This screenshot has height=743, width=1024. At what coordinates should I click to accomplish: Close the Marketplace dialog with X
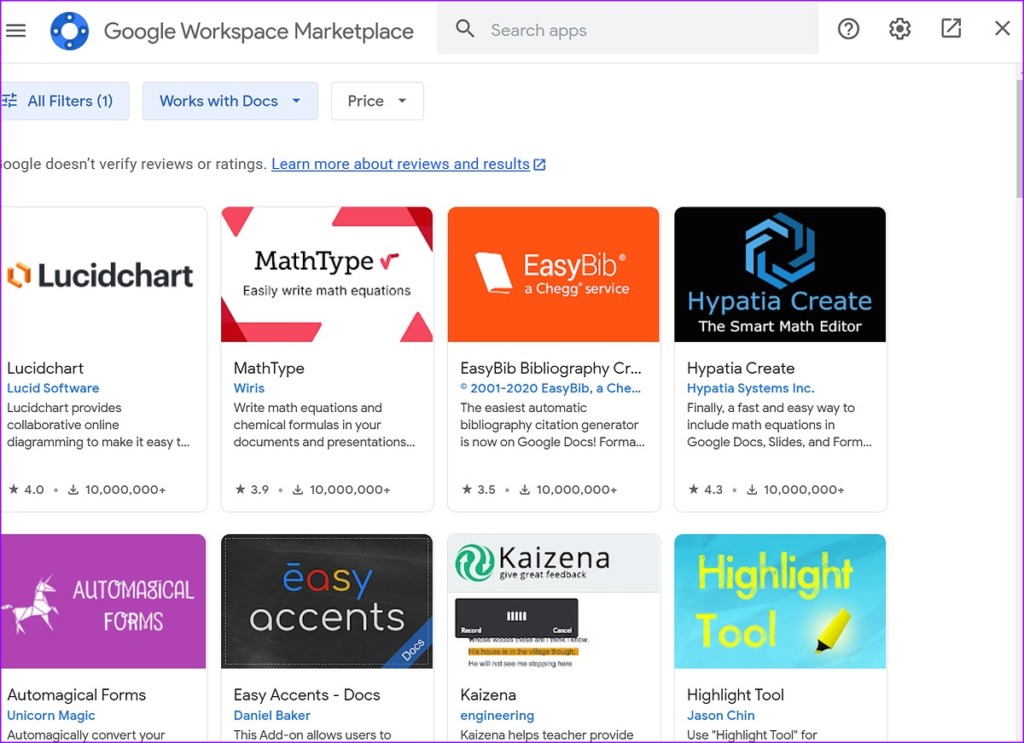point(1002,29)
